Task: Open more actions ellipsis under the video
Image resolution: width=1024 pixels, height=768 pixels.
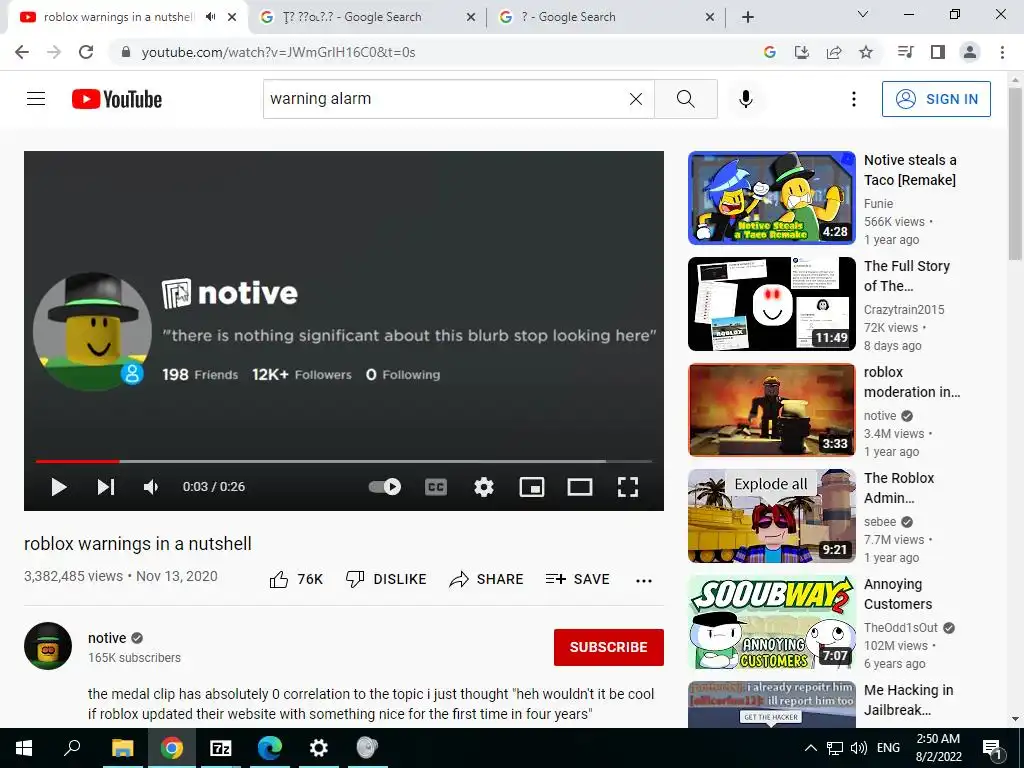Action: coord(644,581)
